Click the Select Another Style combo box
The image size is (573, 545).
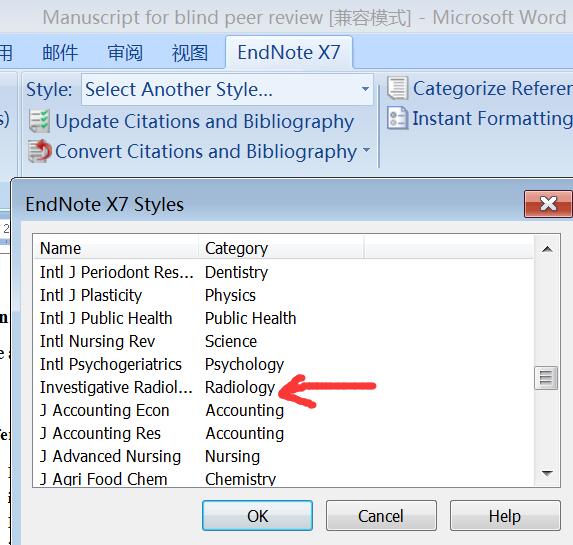(x=227, y=90)
